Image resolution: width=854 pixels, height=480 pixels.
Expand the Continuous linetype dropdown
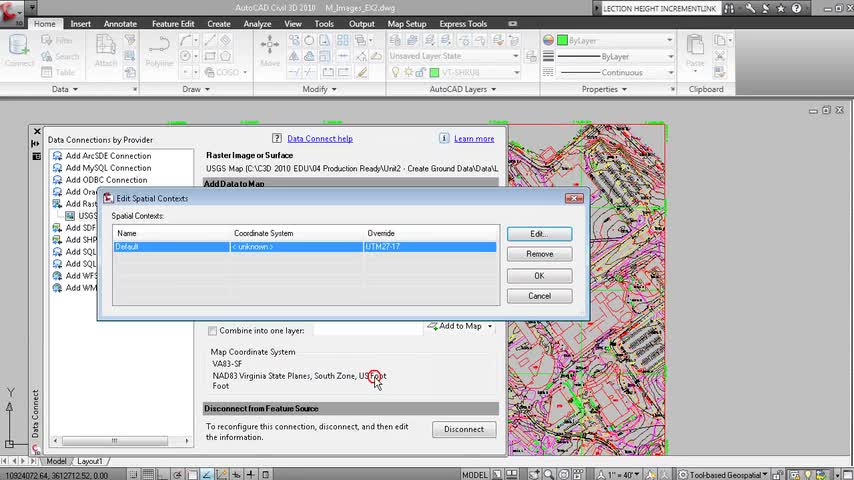(x=669, y=72)
